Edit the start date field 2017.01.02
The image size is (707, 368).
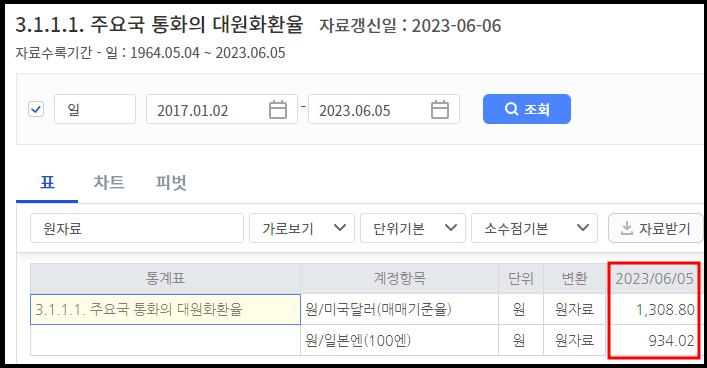point(222,109)
